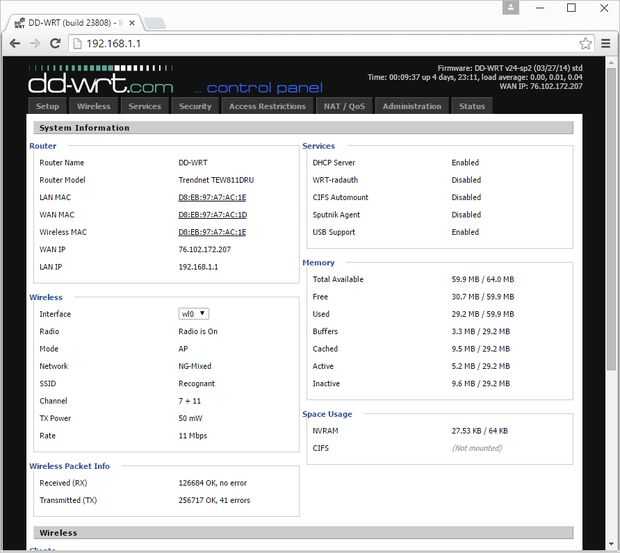Click the lower Wireless section header bar
Screen dimensions: 620x553
pos(303,532)
